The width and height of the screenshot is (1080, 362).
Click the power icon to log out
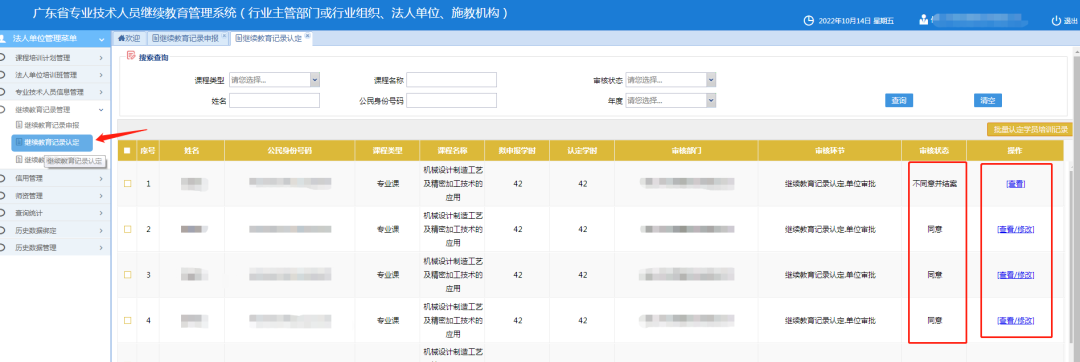[1056, 21]
